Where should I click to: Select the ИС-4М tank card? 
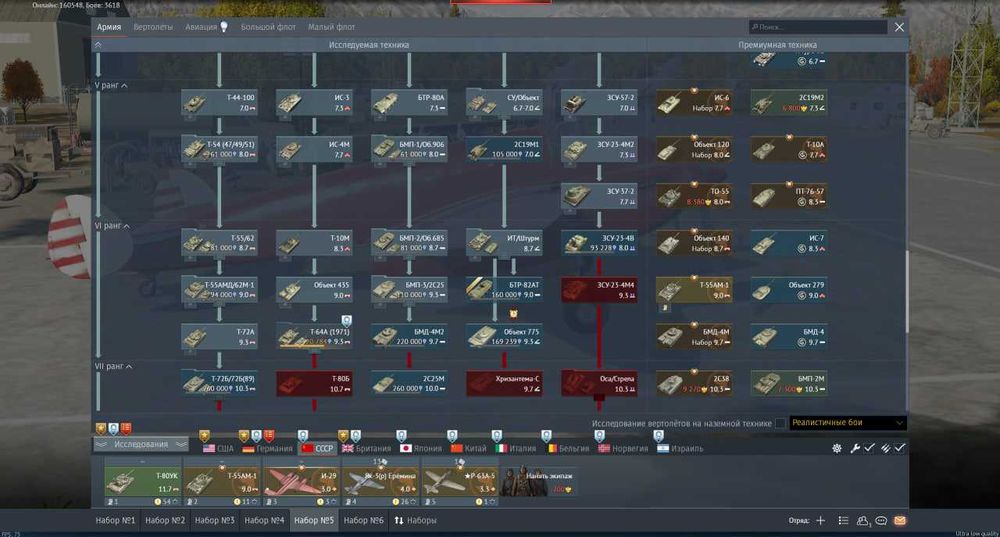tap(314, 149)
